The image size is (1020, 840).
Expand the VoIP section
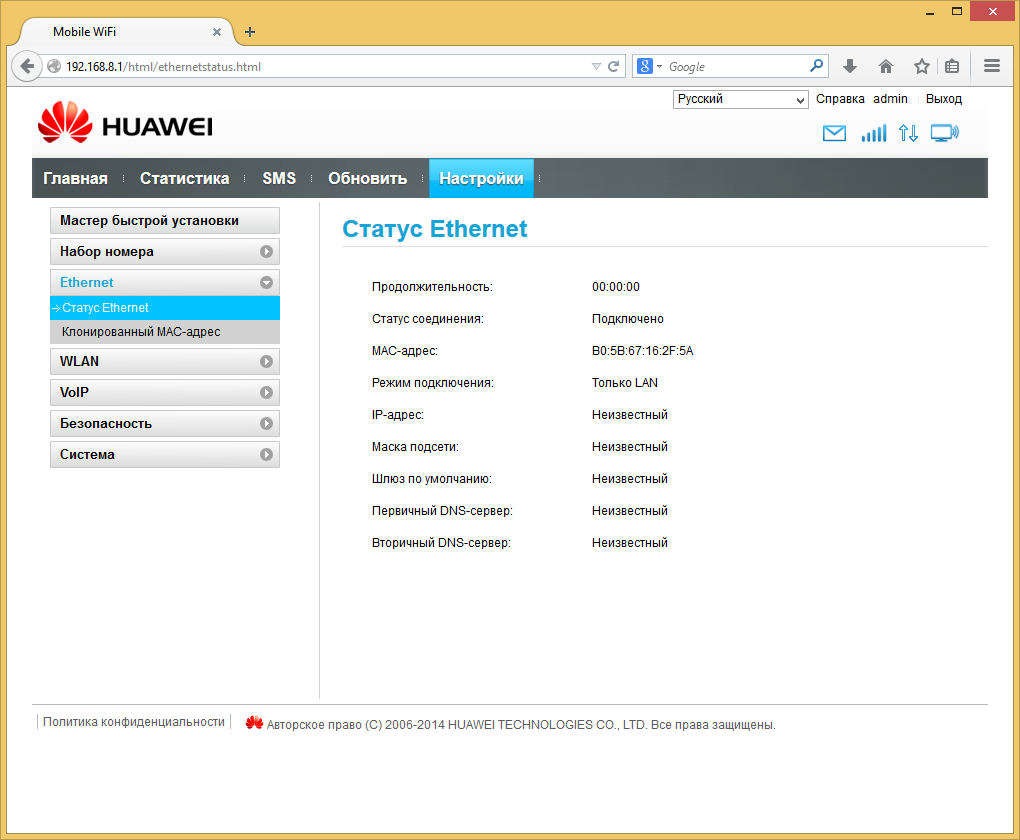[x=165, y=392]
